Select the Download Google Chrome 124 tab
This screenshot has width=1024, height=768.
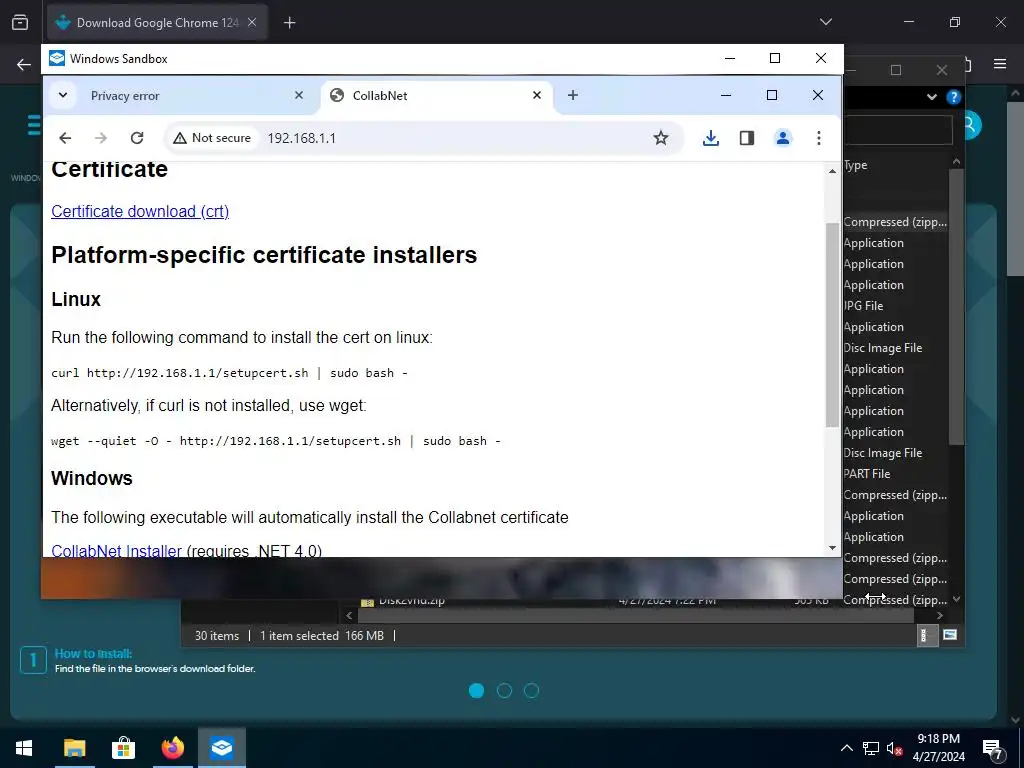tap(157, 23)
